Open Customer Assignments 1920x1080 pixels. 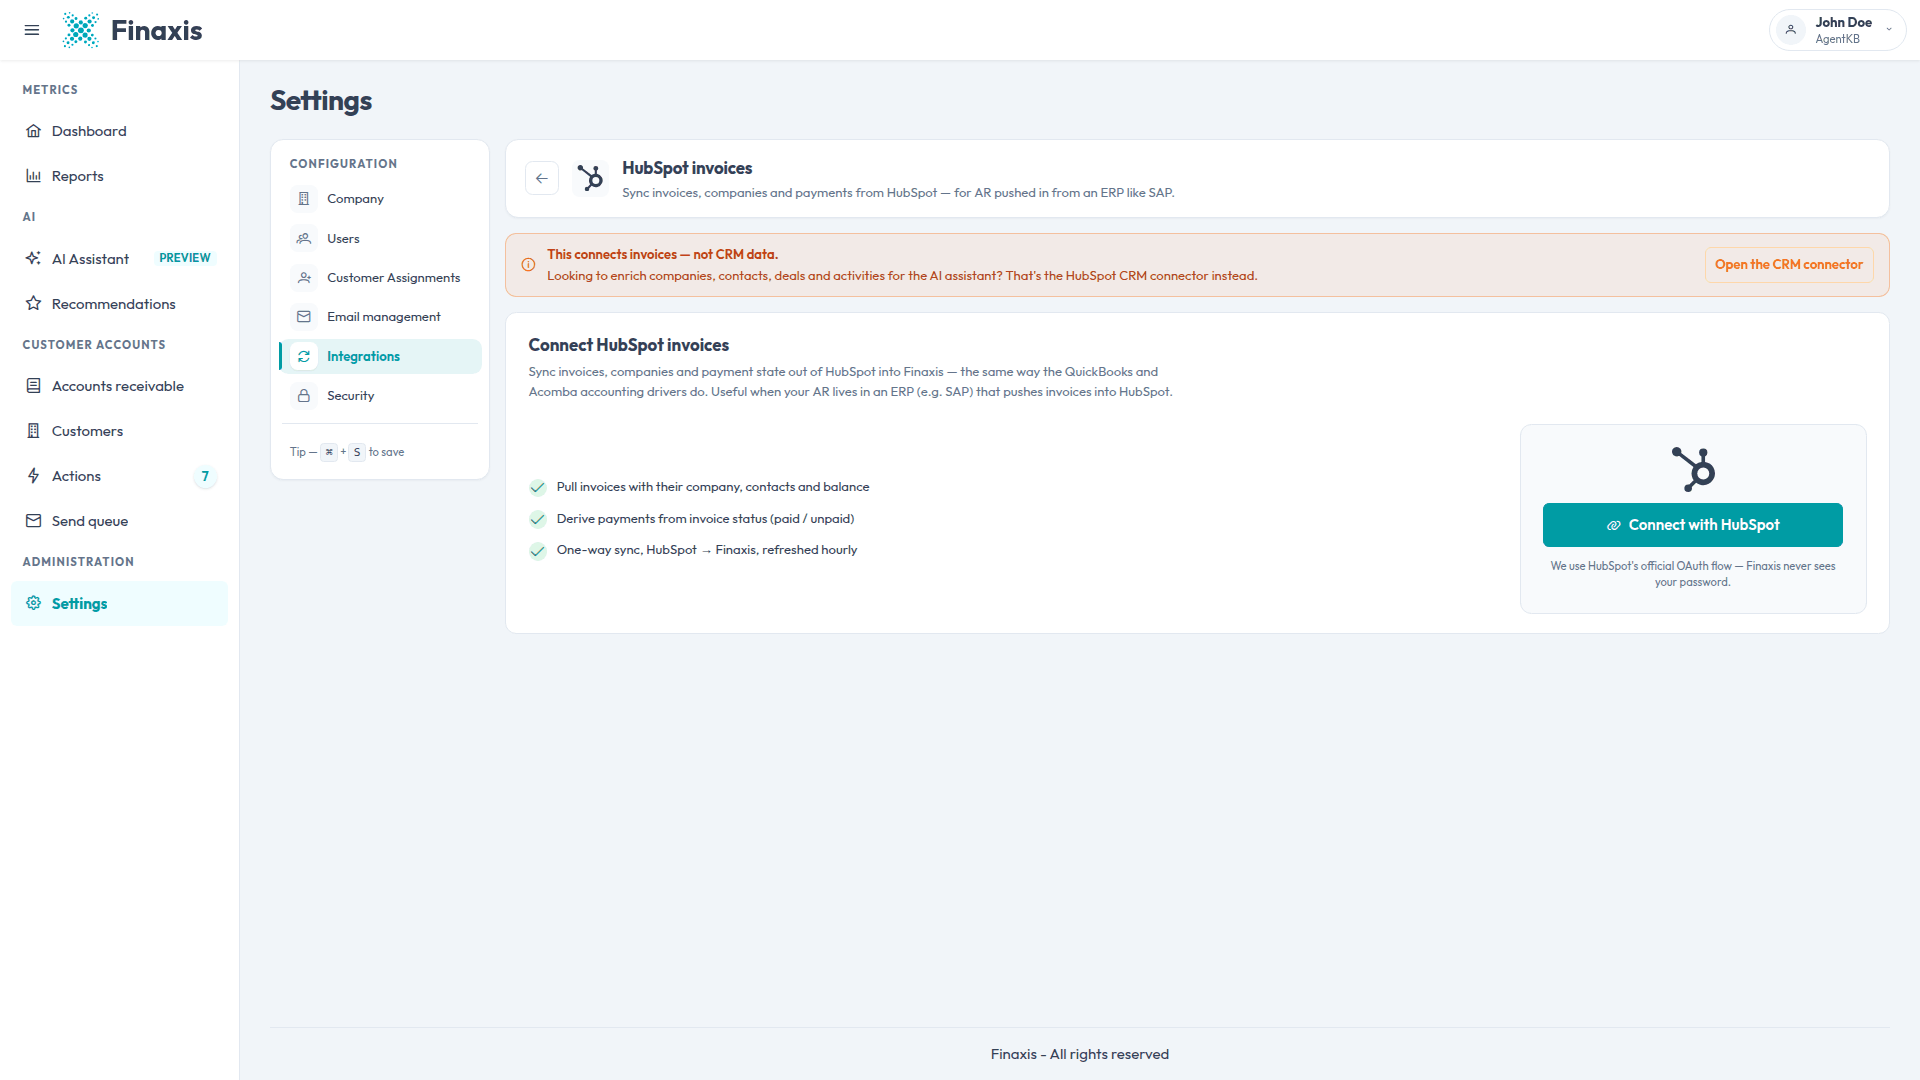coord(380,278)
